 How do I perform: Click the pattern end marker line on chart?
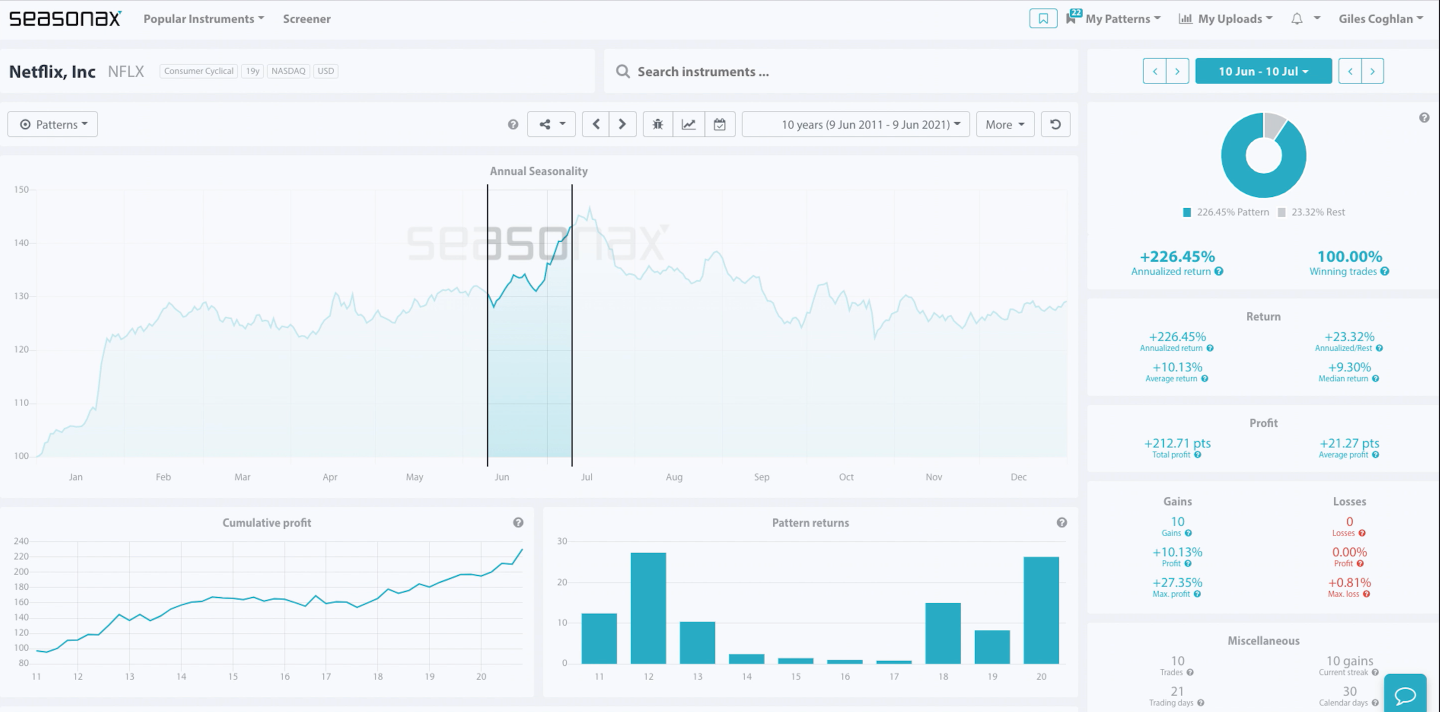point(572,325)
